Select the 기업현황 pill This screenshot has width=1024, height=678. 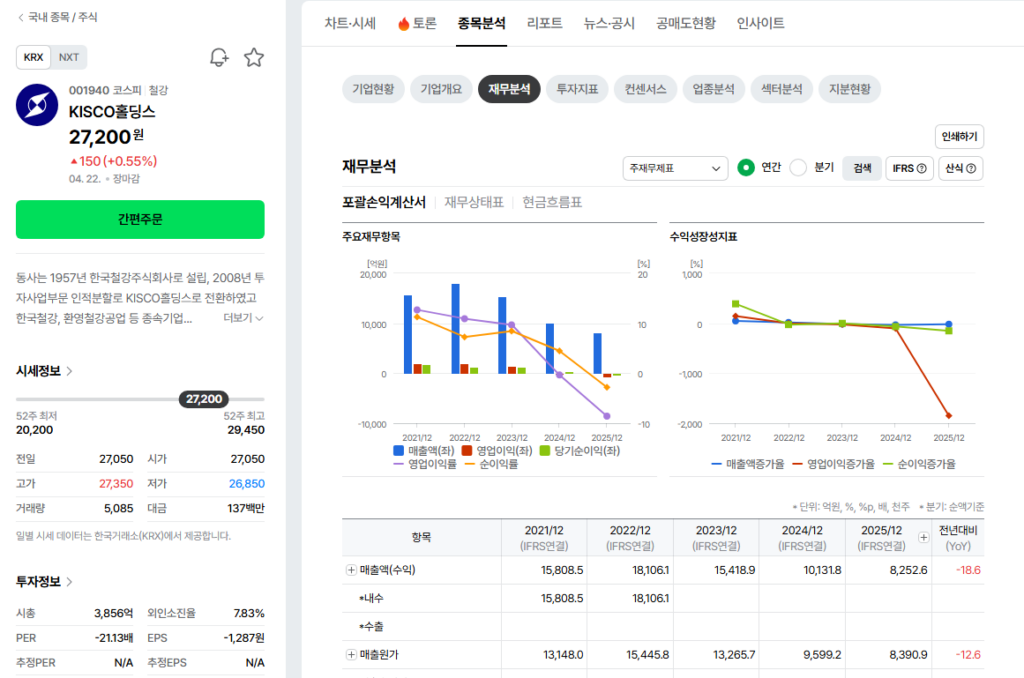[374, 89]
